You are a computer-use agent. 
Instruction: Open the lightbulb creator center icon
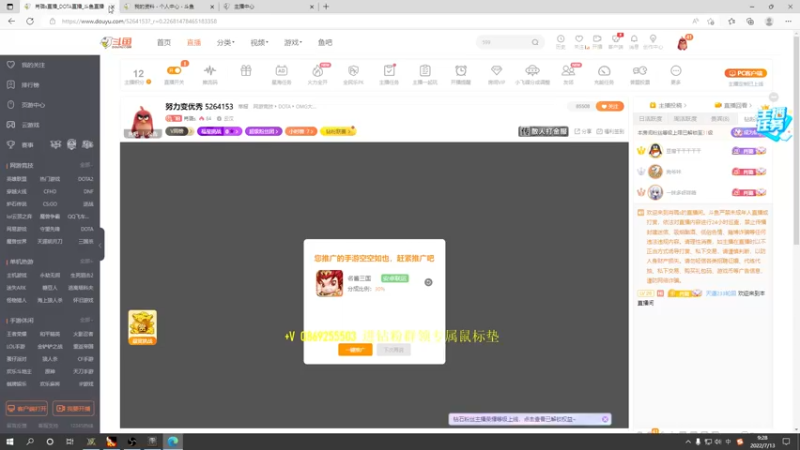pyautogui.click(x=653, y=39)
